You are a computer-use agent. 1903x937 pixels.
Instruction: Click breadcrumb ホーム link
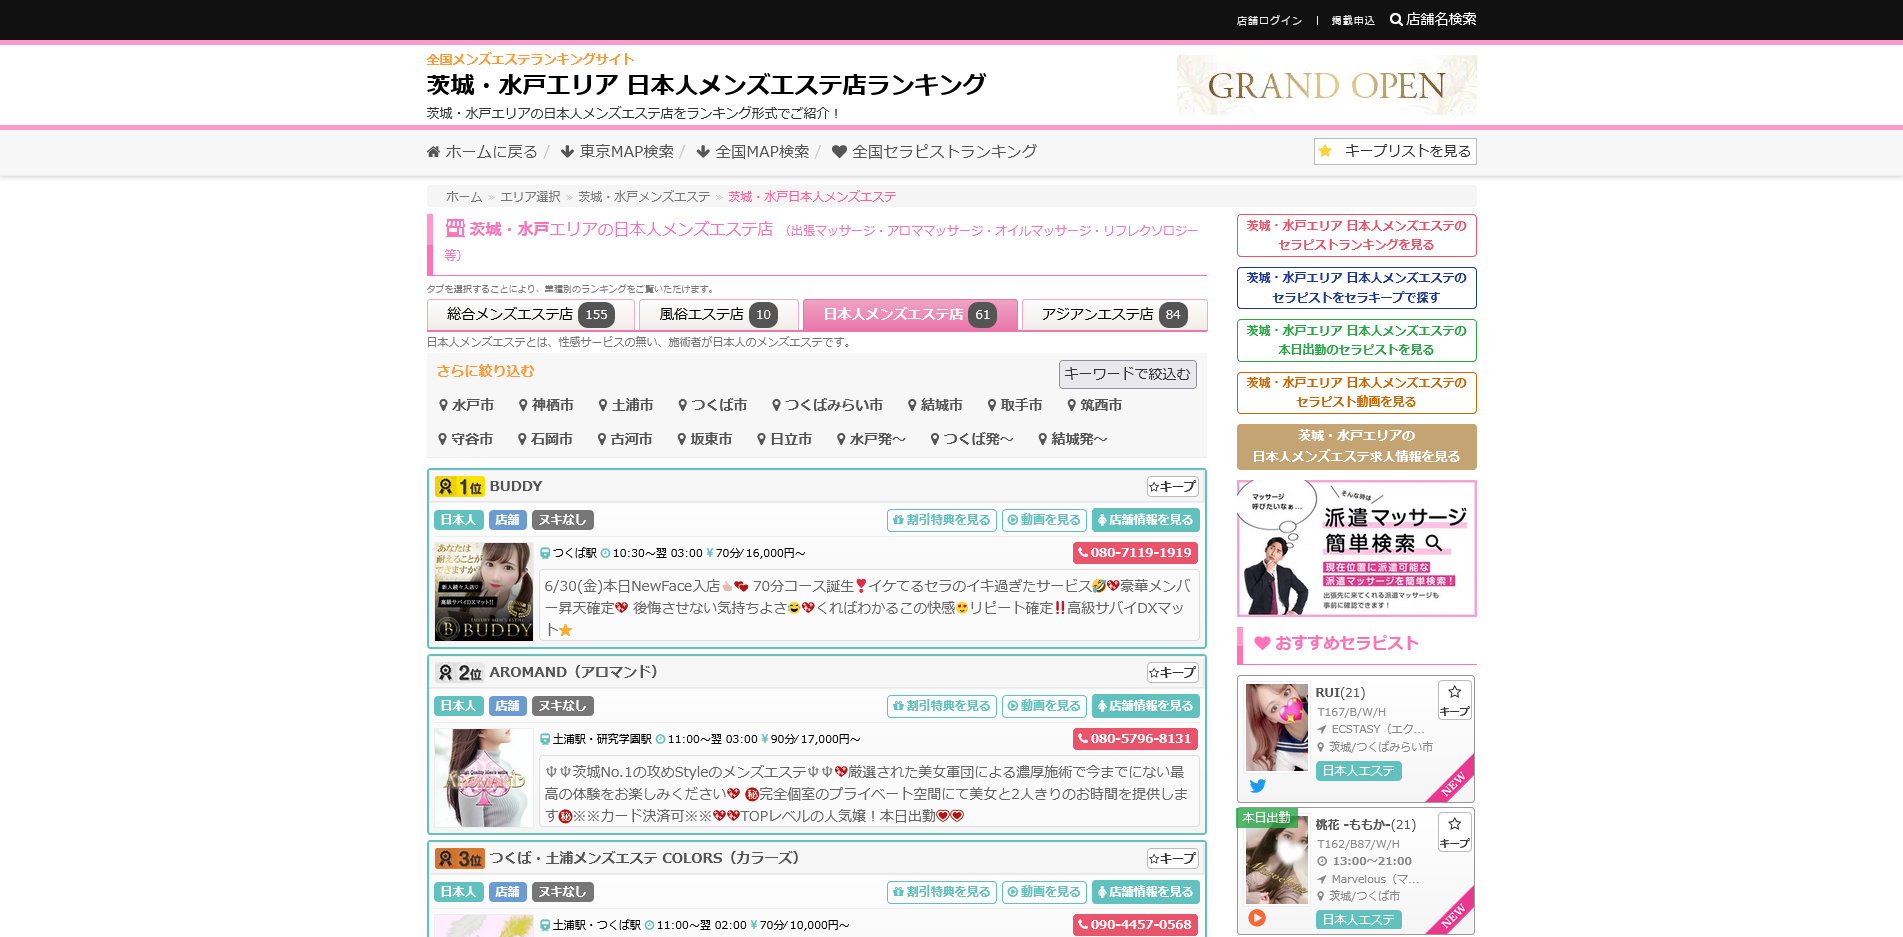pyautogui.click(x=464, y=197)
